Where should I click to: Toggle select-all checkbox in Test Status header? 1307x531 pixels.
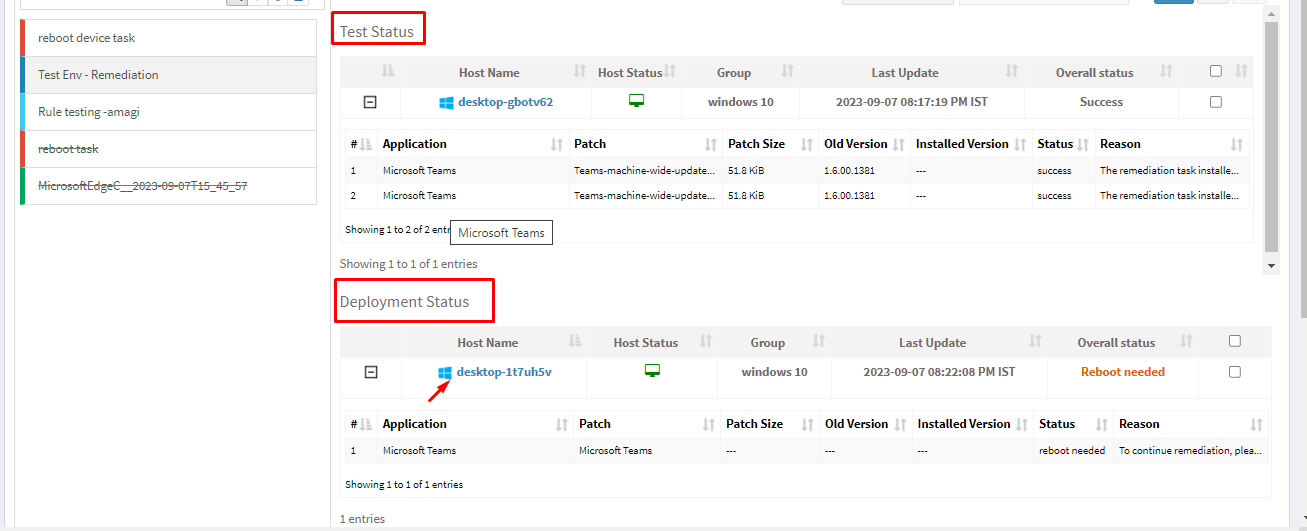pos(1215,71)
